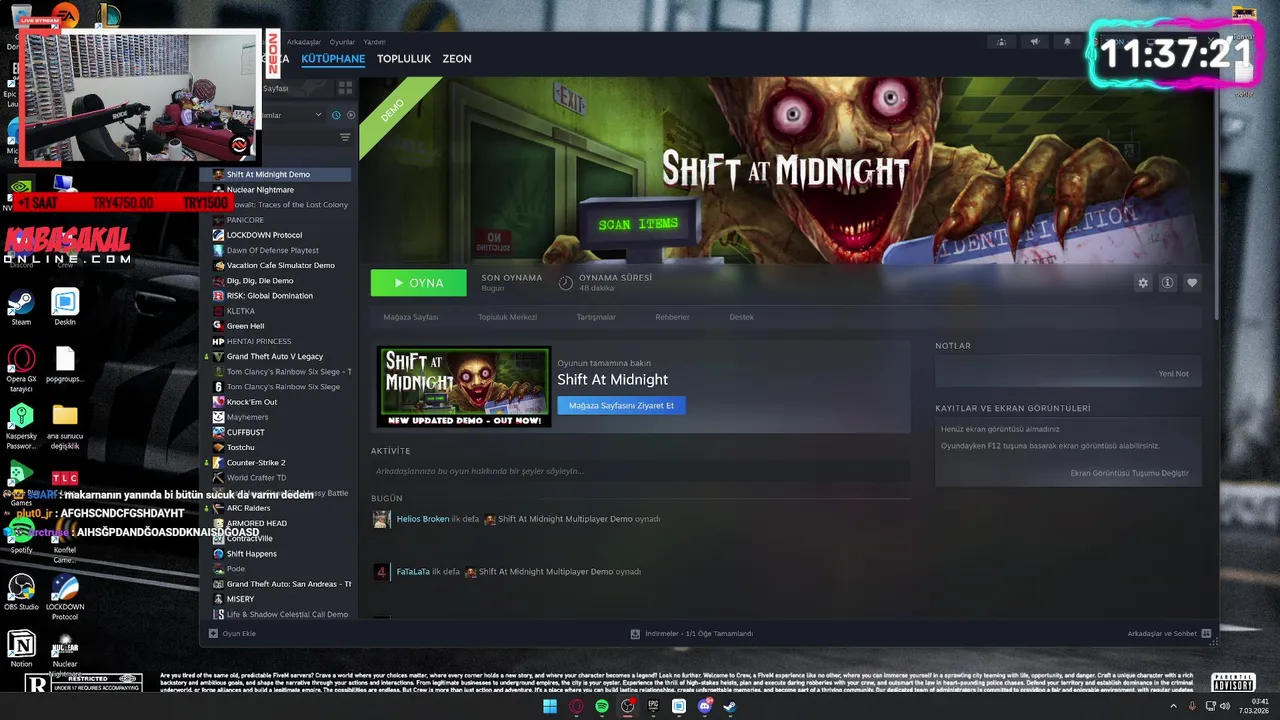The height and width of the screenshot is (720, 1280).
Task: Open game settings gear icon
Action: coord(1143,283)
